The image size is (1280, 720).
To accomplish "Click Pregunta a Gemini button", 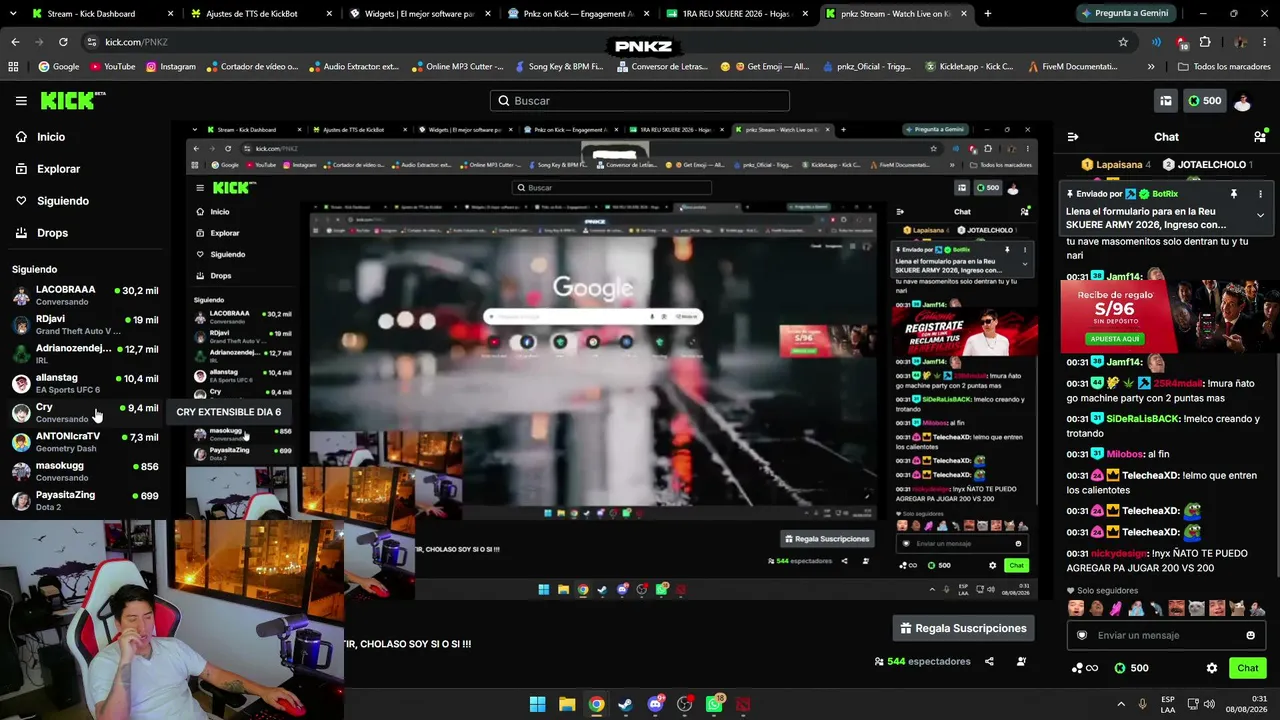I will 1124,14.
